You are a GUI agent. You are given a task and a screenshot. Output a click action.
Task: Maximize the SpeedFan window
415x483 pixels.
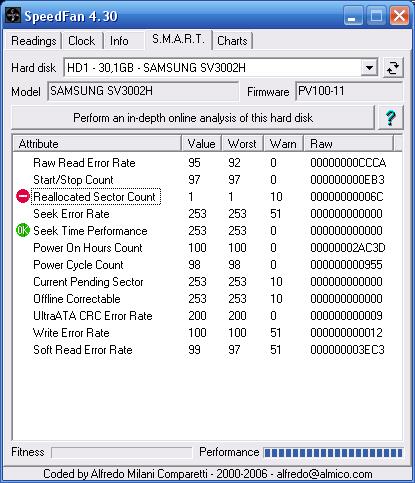click(x=376, y=16)
